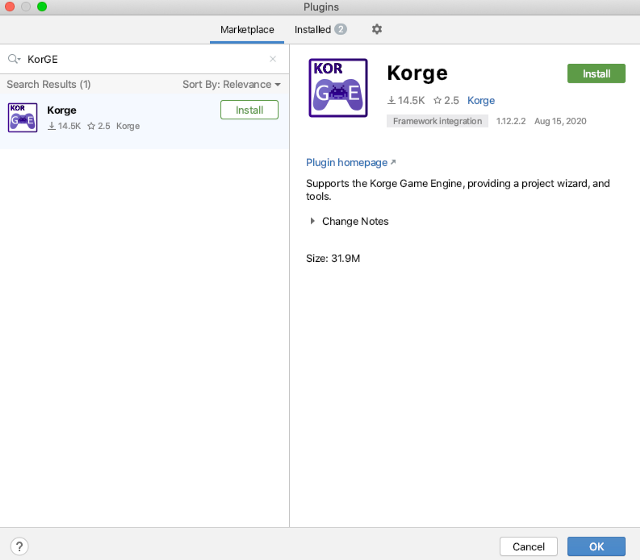Open the plugins settings gear menu
640x560 pixels.
377,29
